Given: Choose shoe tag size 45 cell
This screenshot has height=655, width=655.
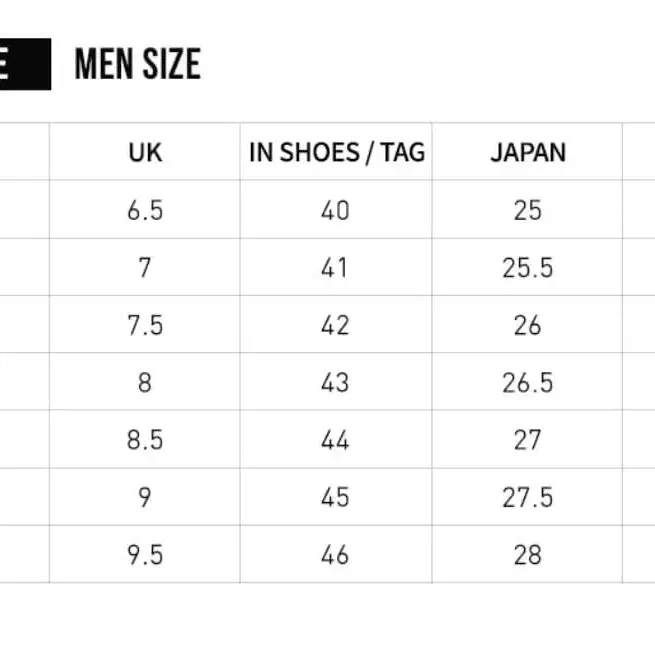Looking at the screenshot, I should coord(336,498).
